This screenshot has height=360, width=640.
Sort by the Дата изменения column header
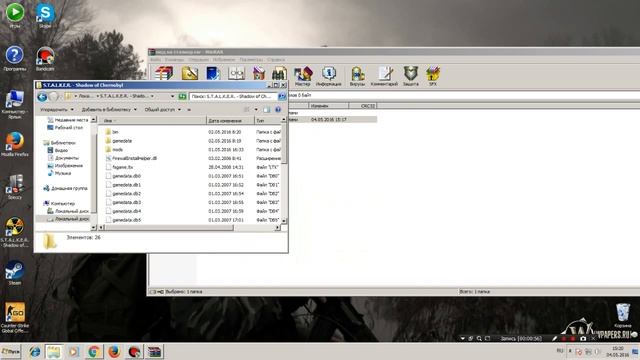(x=230, y=120)
